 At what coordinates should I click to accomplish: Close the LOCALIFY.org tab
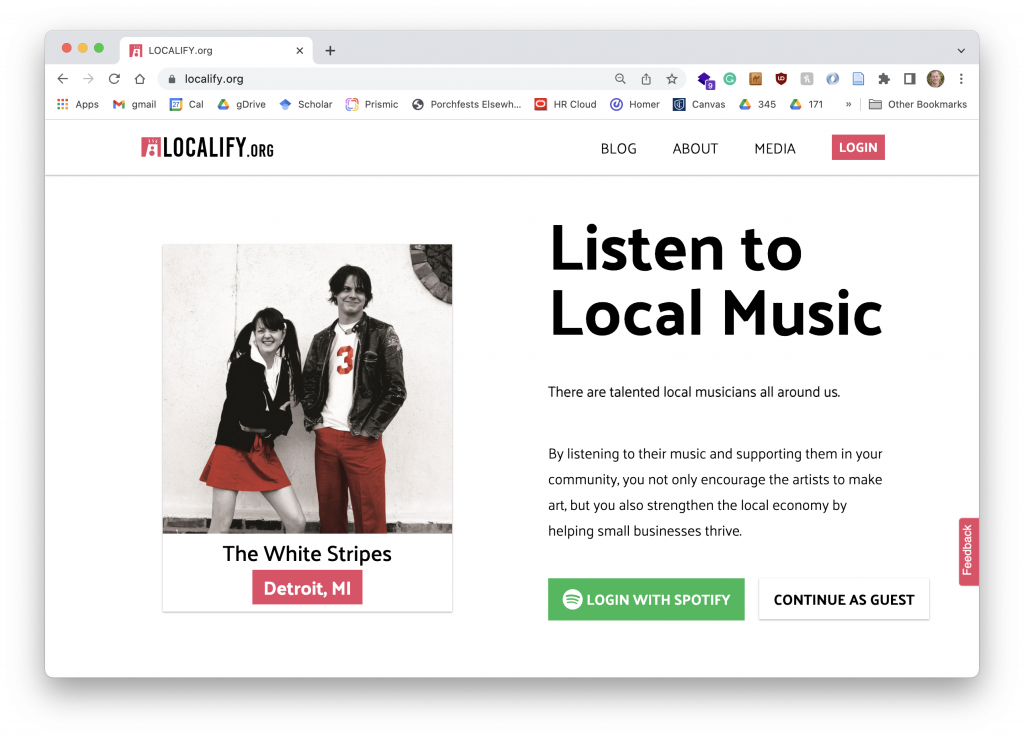click(300, 51)
